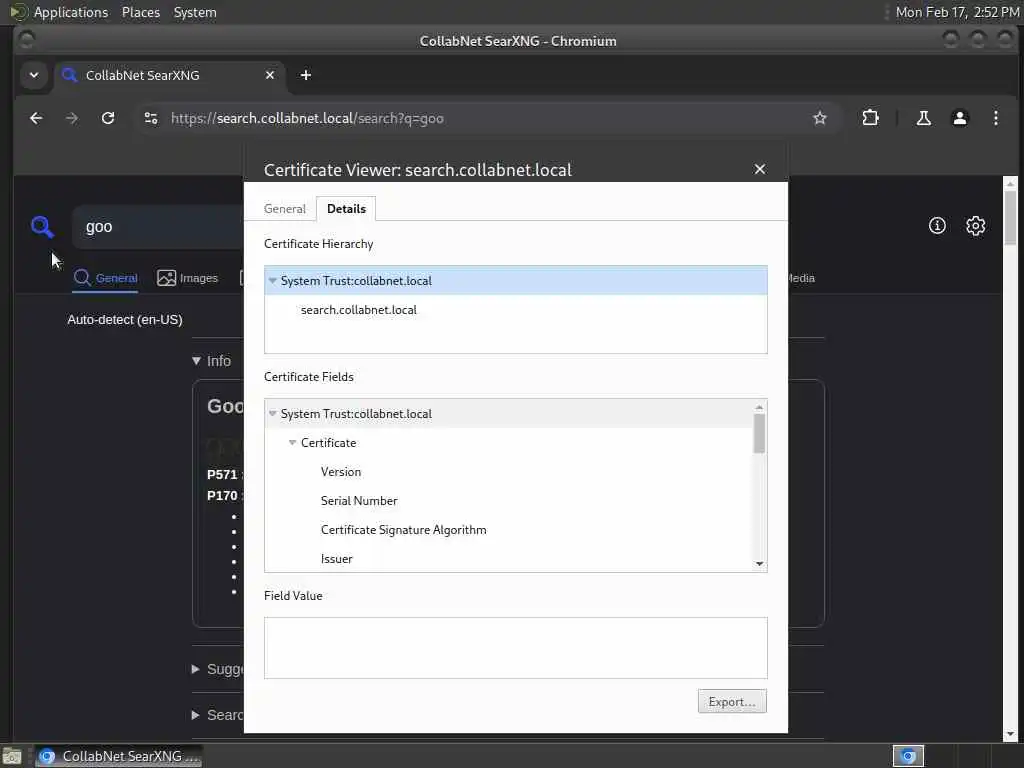The width and height of the screenshot is (1024, 768).
Task: Reload the page with the refresh icon
Action: 108,118
